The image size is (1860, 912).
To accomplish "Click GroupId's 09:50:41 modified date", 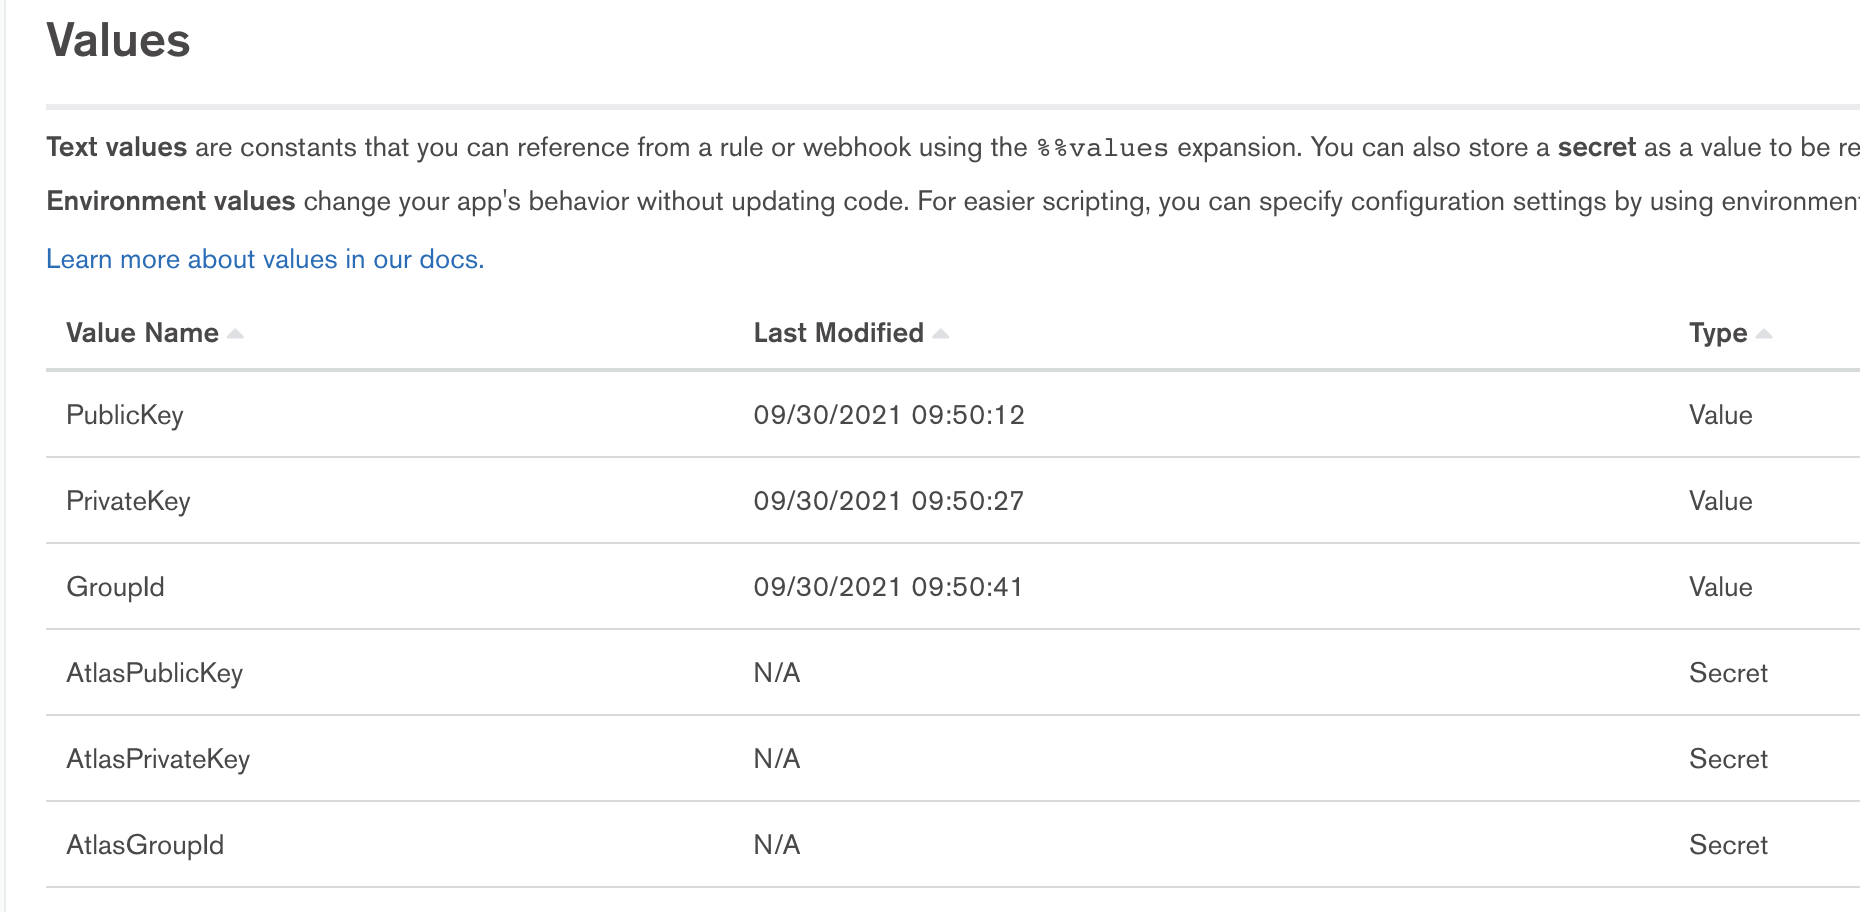I will 888,587.
